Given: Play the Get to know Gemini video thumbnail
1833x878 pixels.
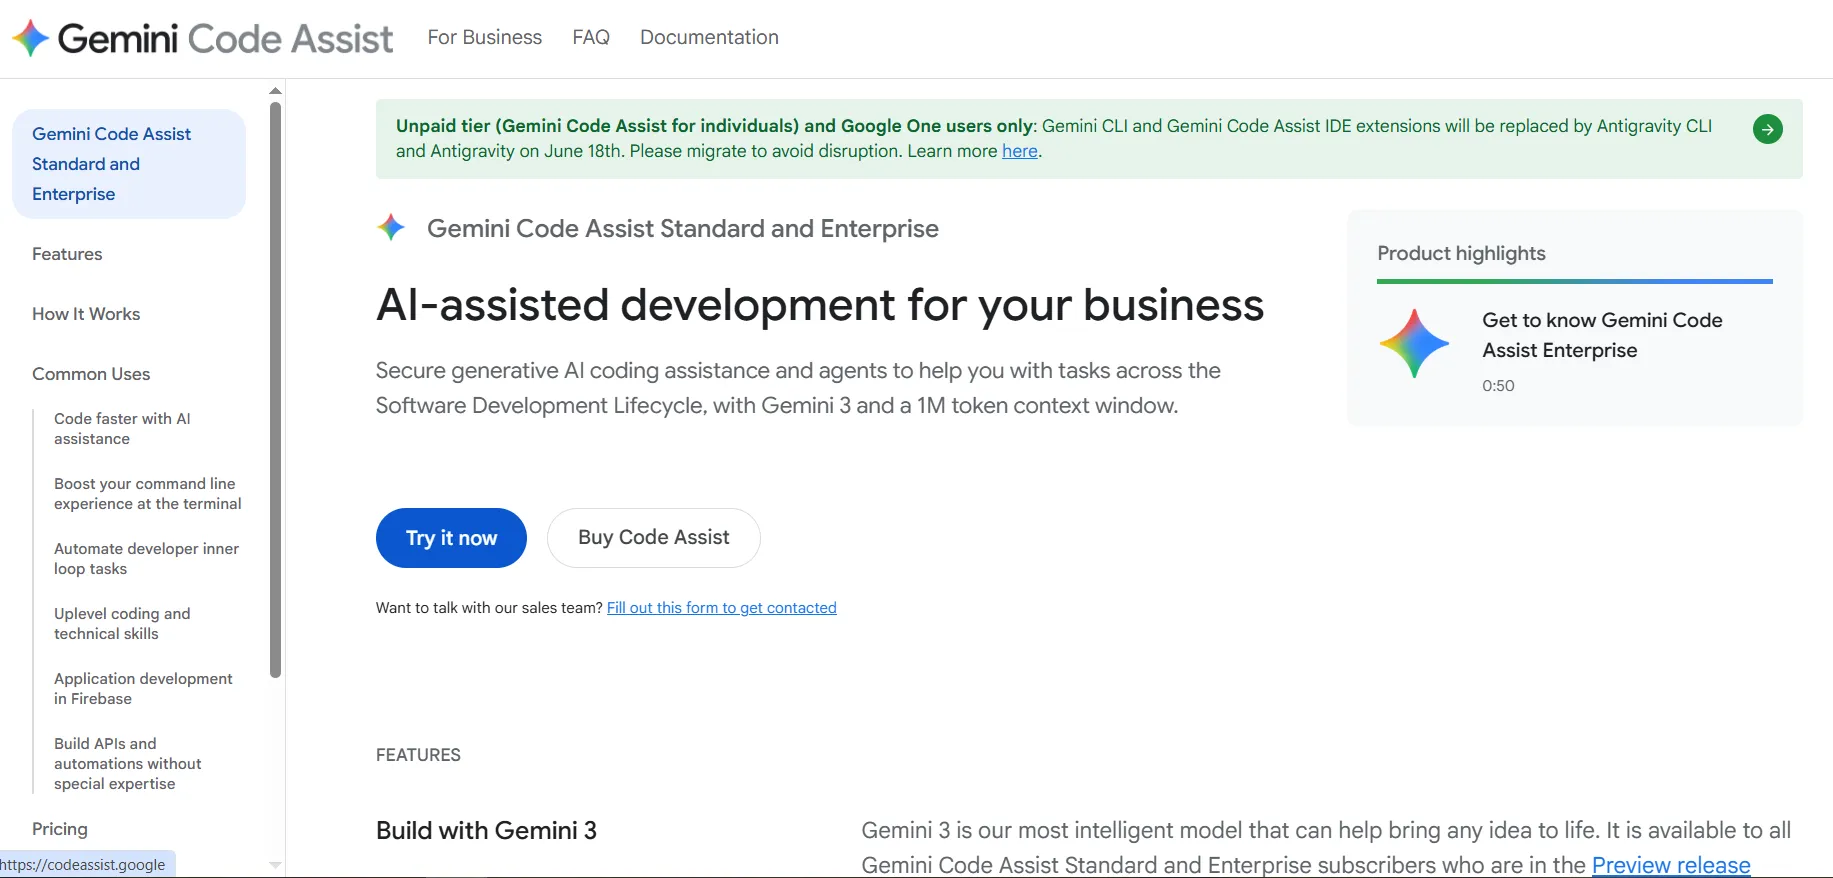Looking at the screenshot, I should (x=1414, y=343).
